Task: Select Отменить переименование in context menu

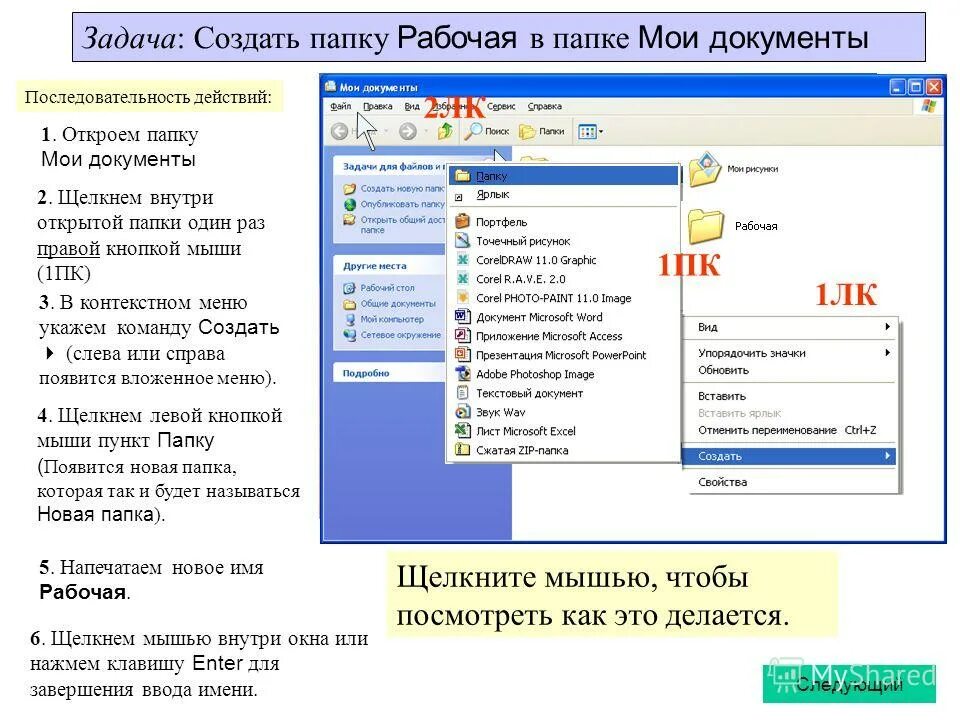Action: tap(789, 430)
